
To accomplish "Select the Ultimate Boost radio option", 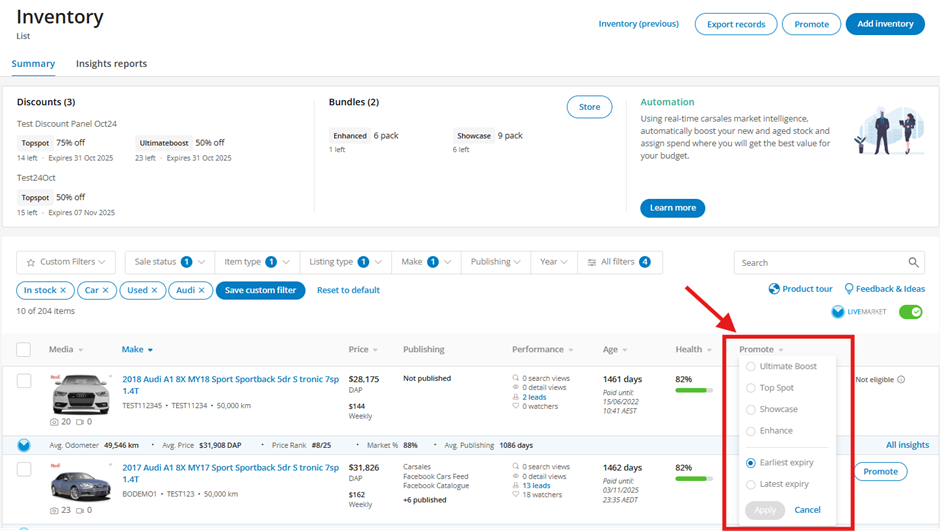I will (x=751, y=367).
